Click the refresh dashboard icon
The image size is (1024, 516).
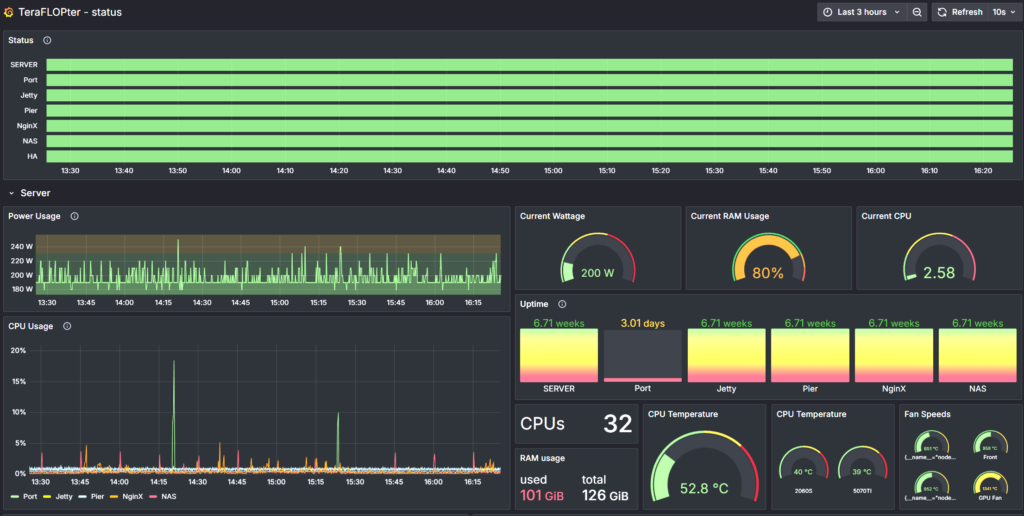(942, 12)
